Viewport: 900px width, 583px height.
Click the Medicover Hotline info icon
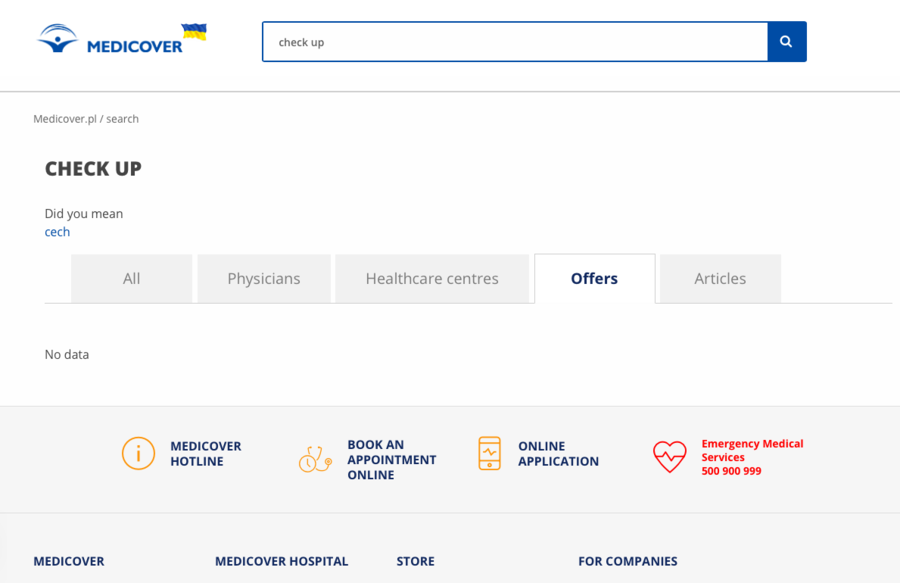(x=138, y=453)
